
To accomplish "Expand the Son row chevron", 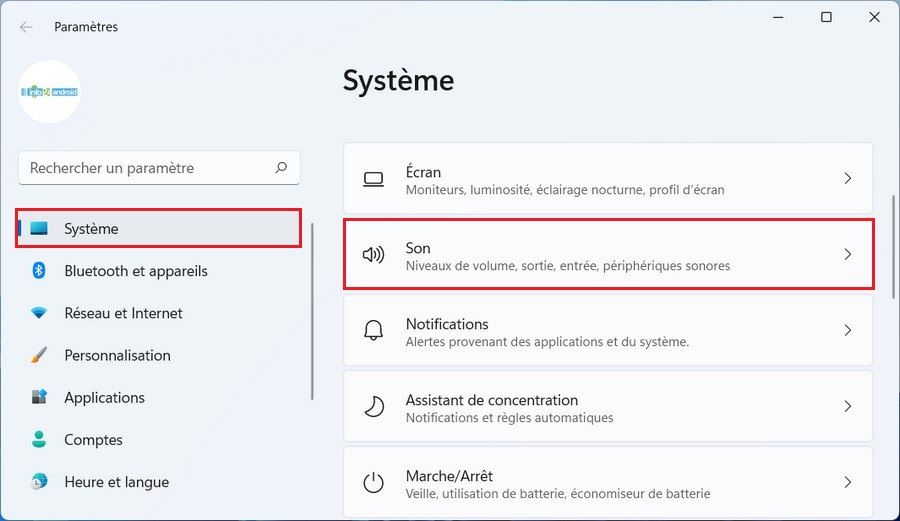I will click(848, 254).
